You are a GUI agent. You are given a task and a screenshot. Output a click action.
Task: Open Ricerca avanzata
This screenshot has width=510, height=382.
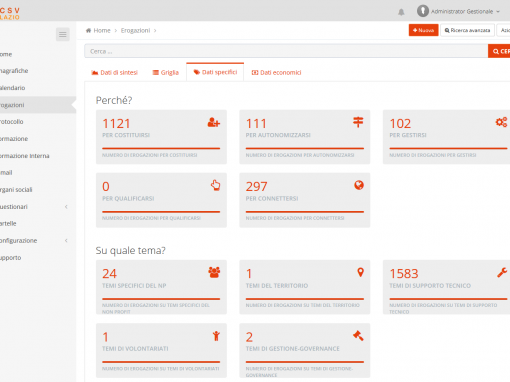click(x=467, y=30)
